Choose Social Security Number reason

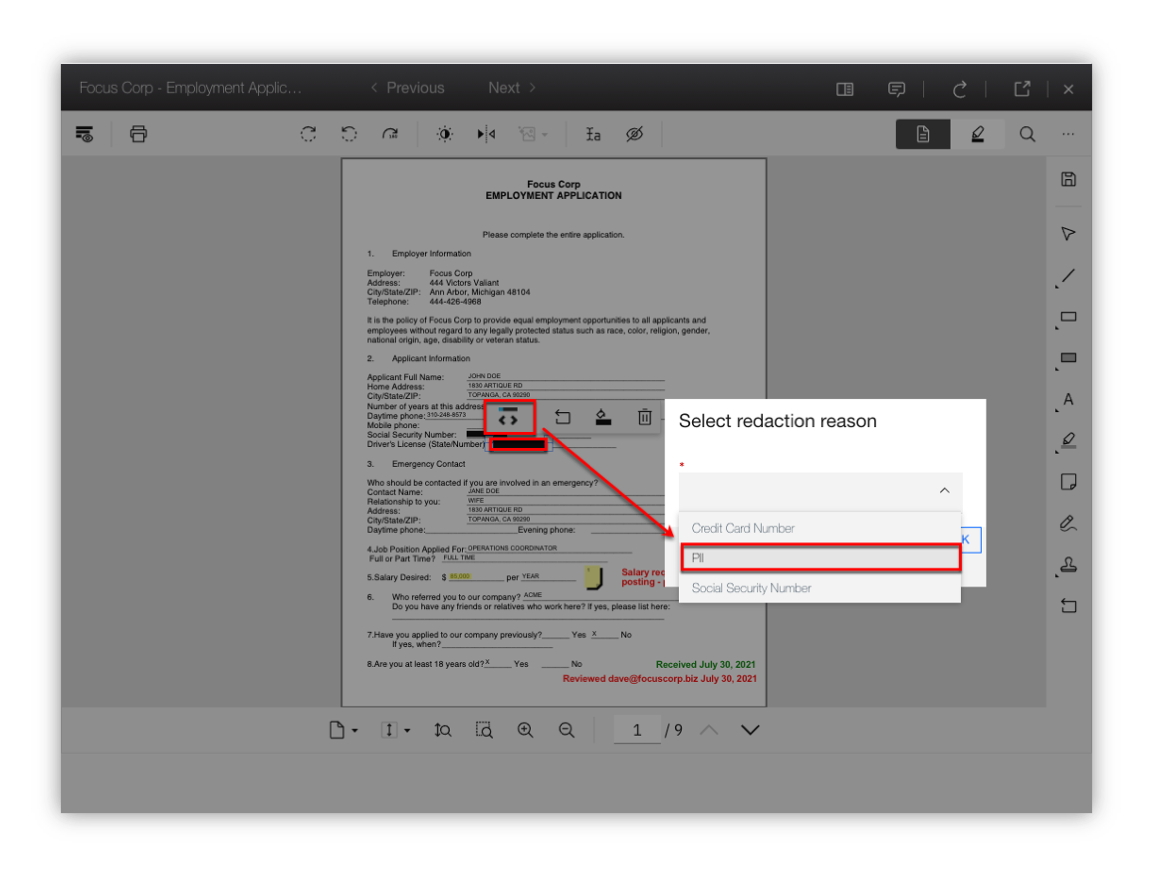[x=820, y=588]
